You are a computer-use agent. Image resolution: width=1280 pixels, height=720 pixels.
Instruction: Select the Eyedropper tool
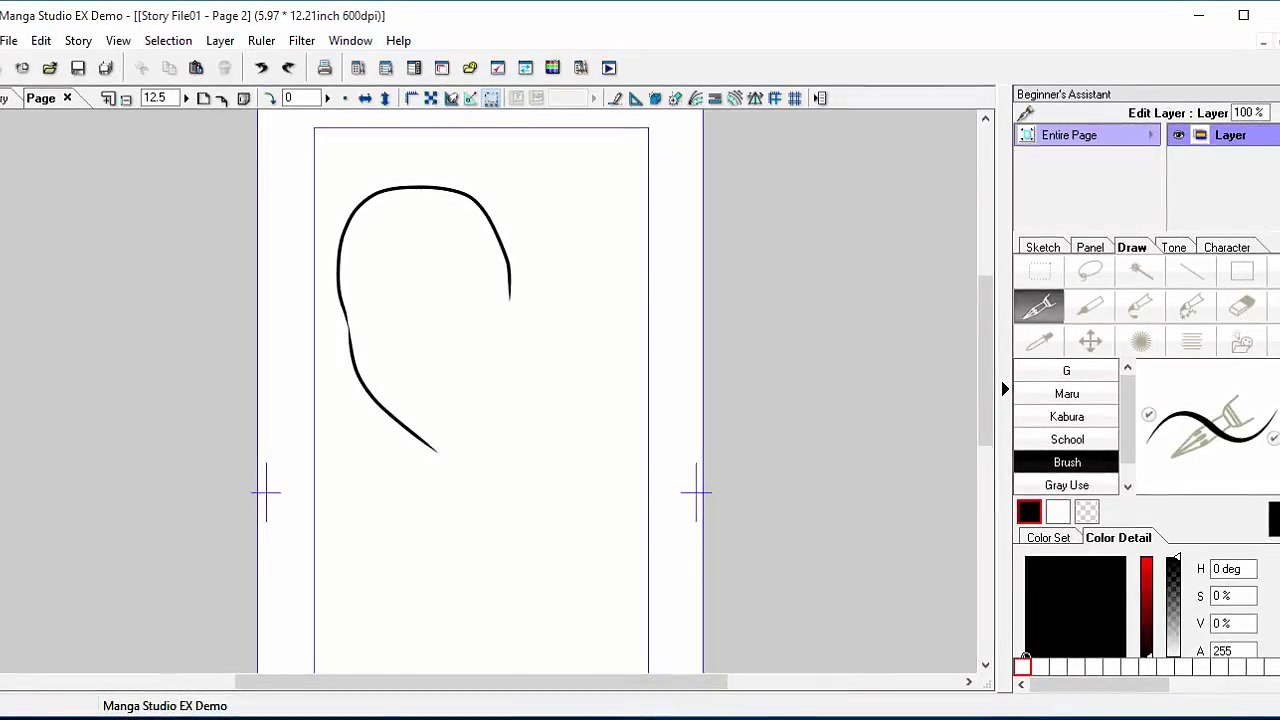tap(1039, 342)
